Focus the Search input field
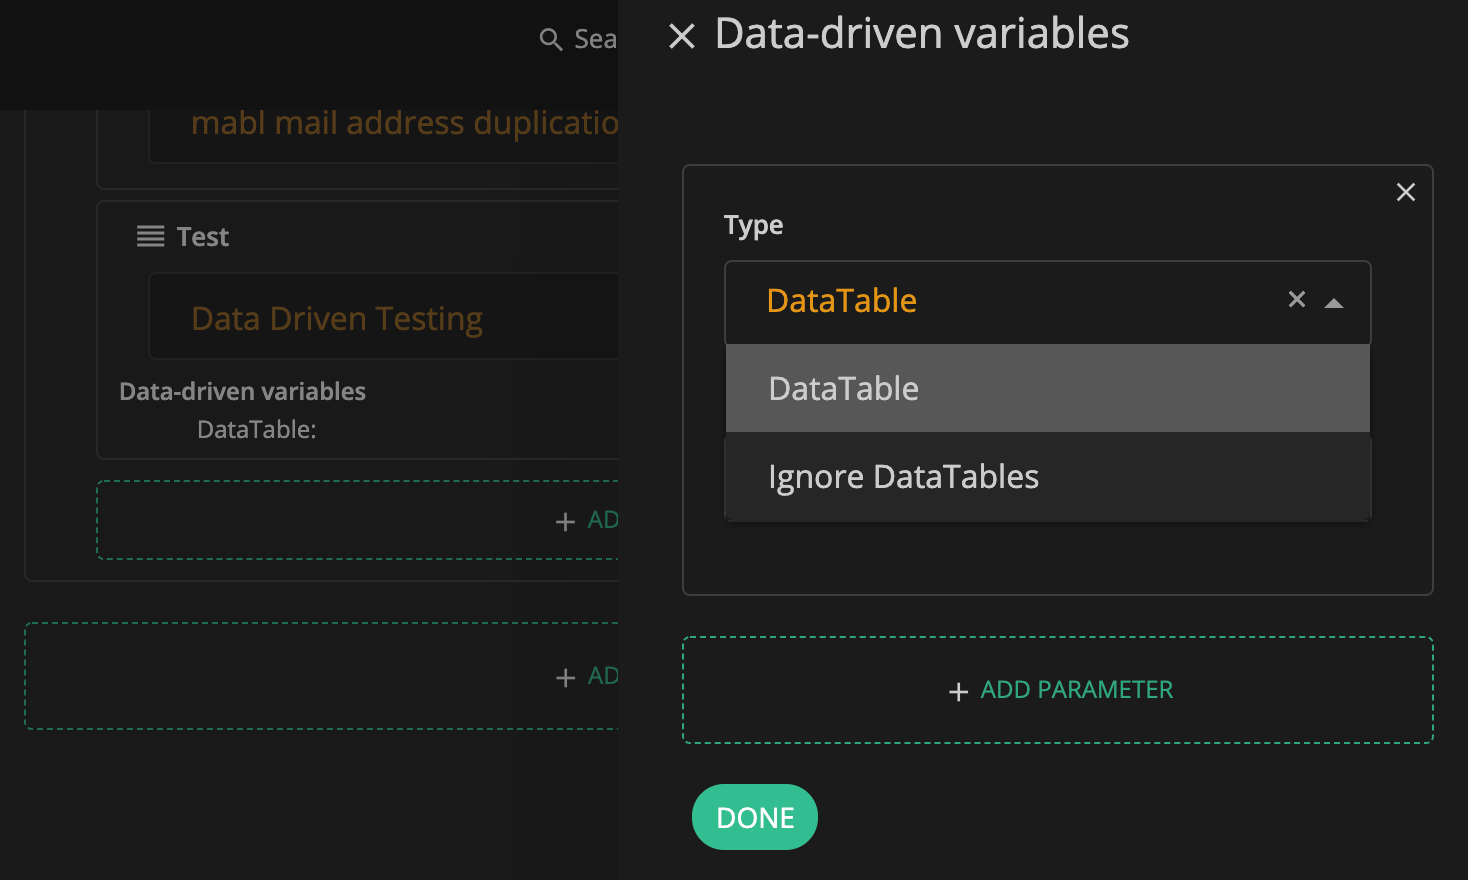The width and height of the screenshot is (1468, 880). tap(595, 40)
